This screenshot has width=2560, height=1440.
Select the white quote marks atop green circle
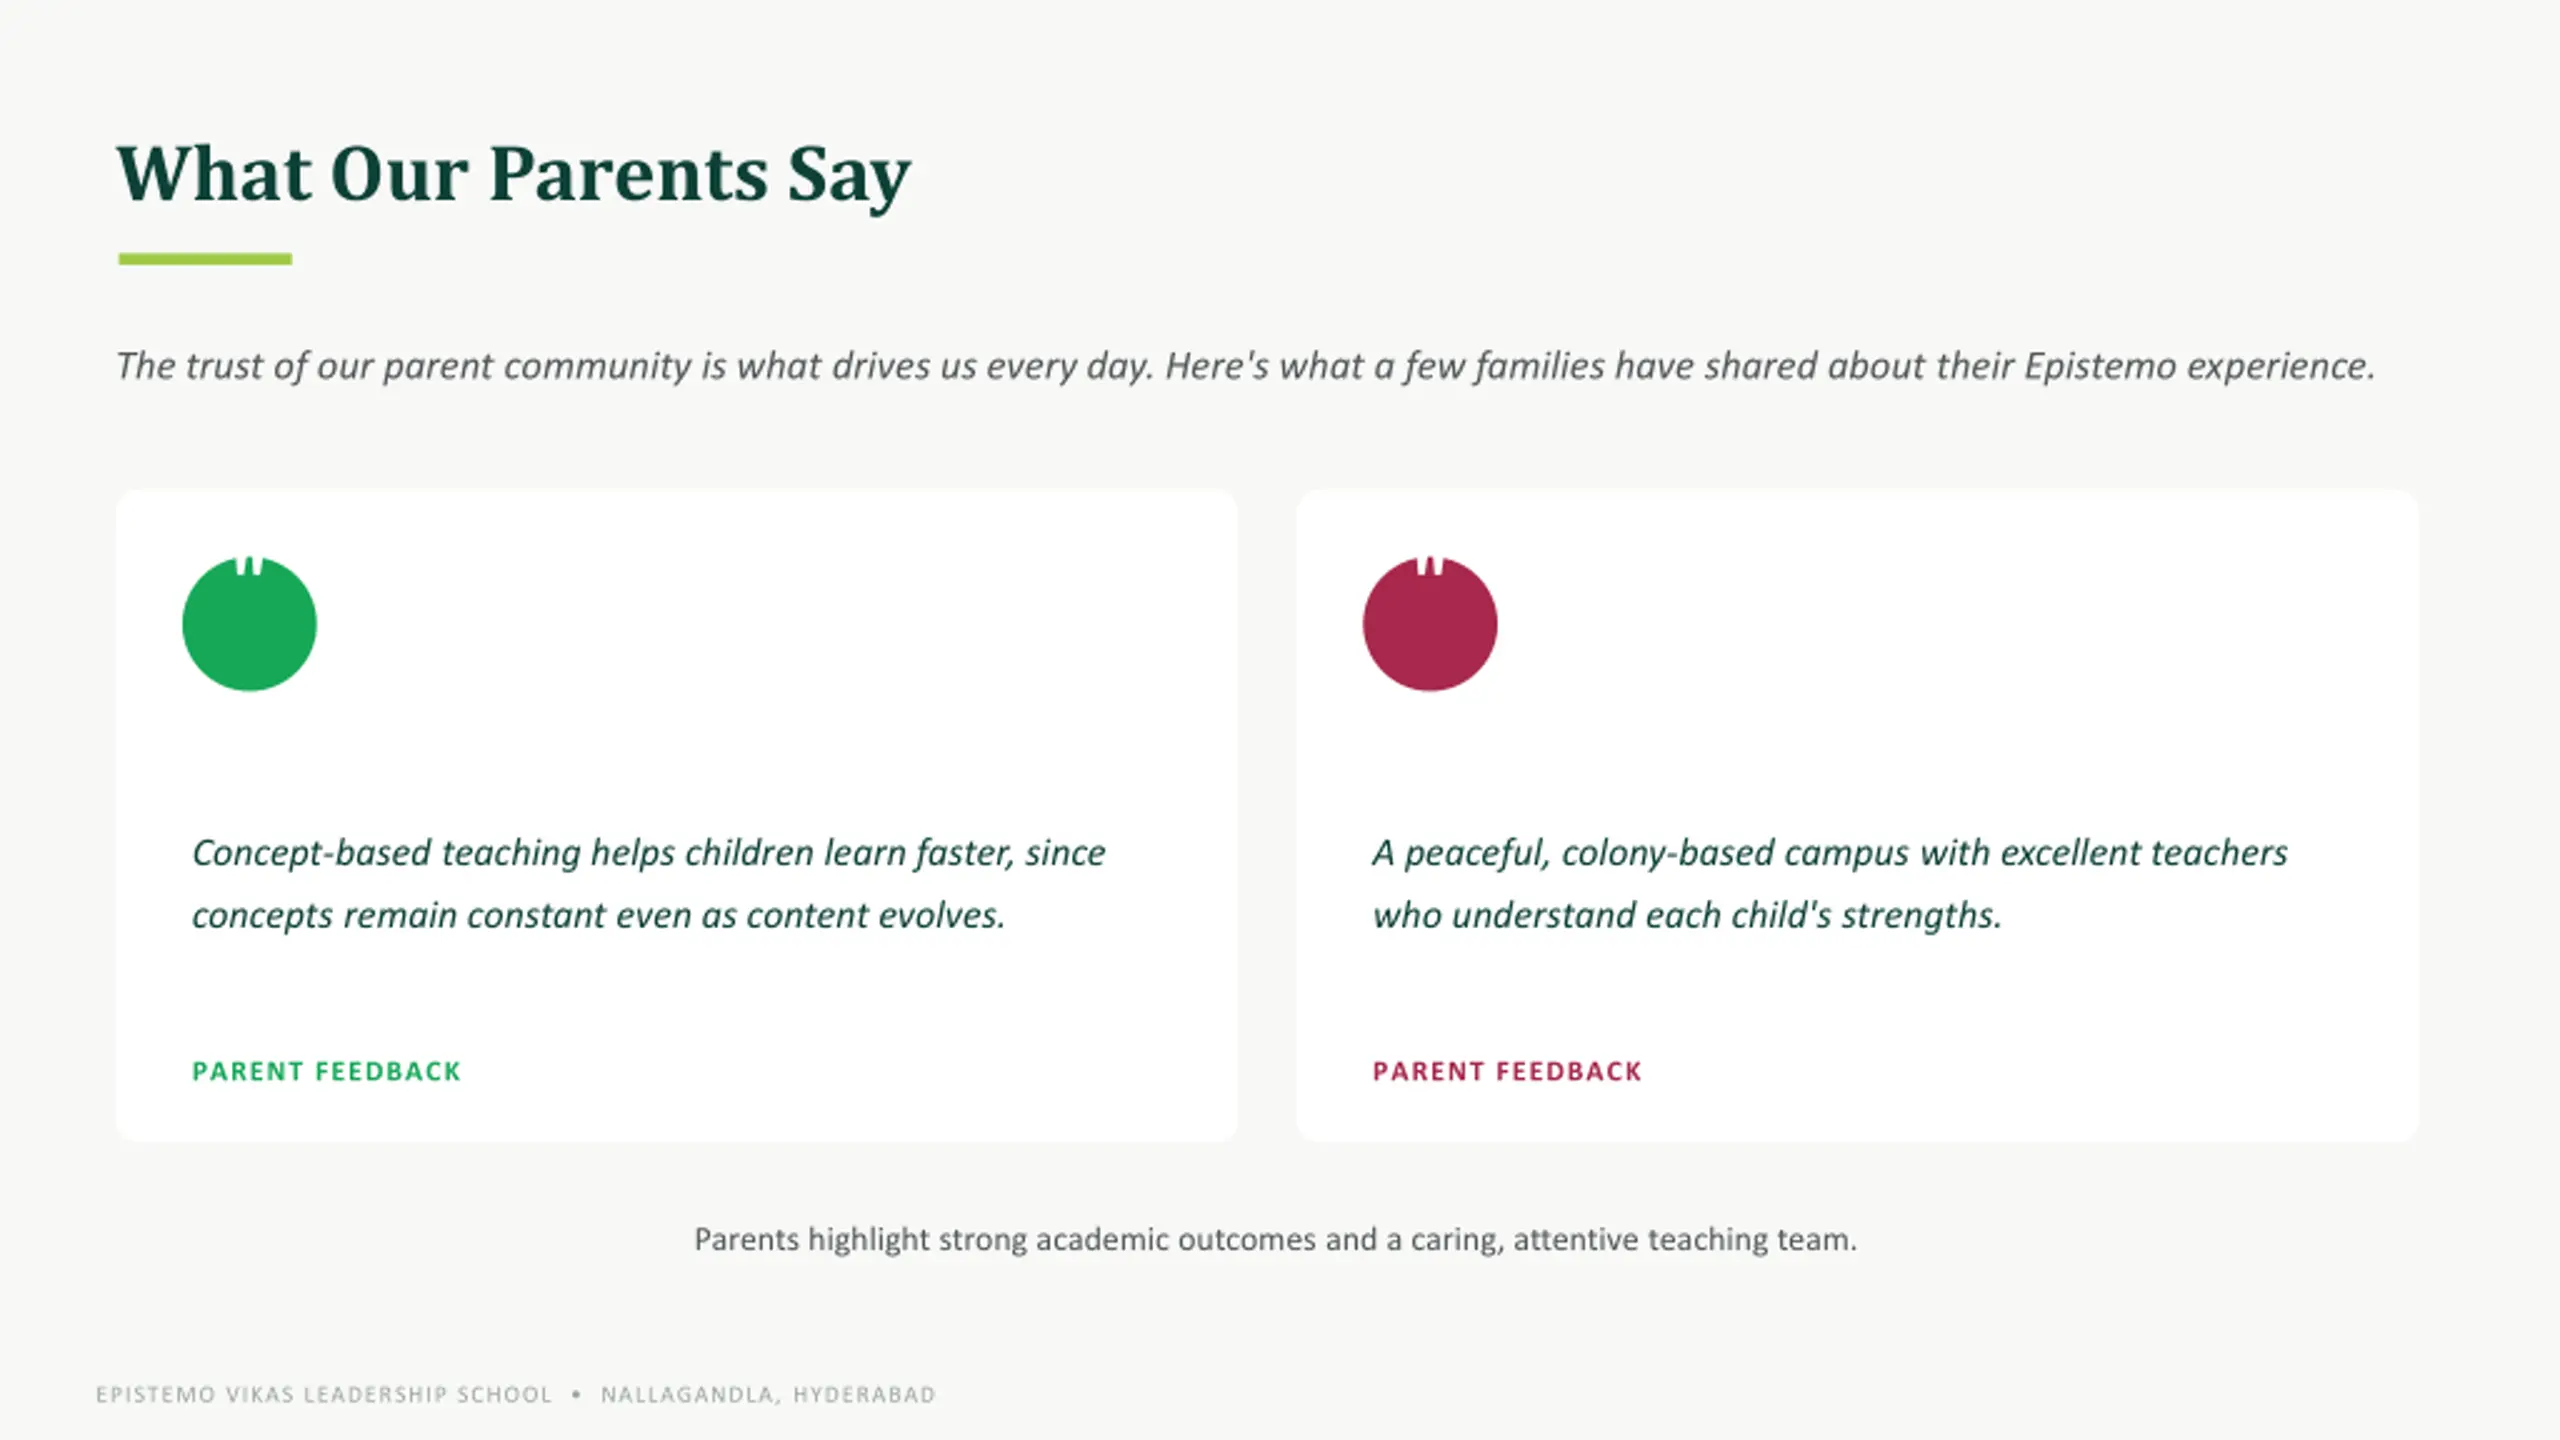tap(249, 566)
